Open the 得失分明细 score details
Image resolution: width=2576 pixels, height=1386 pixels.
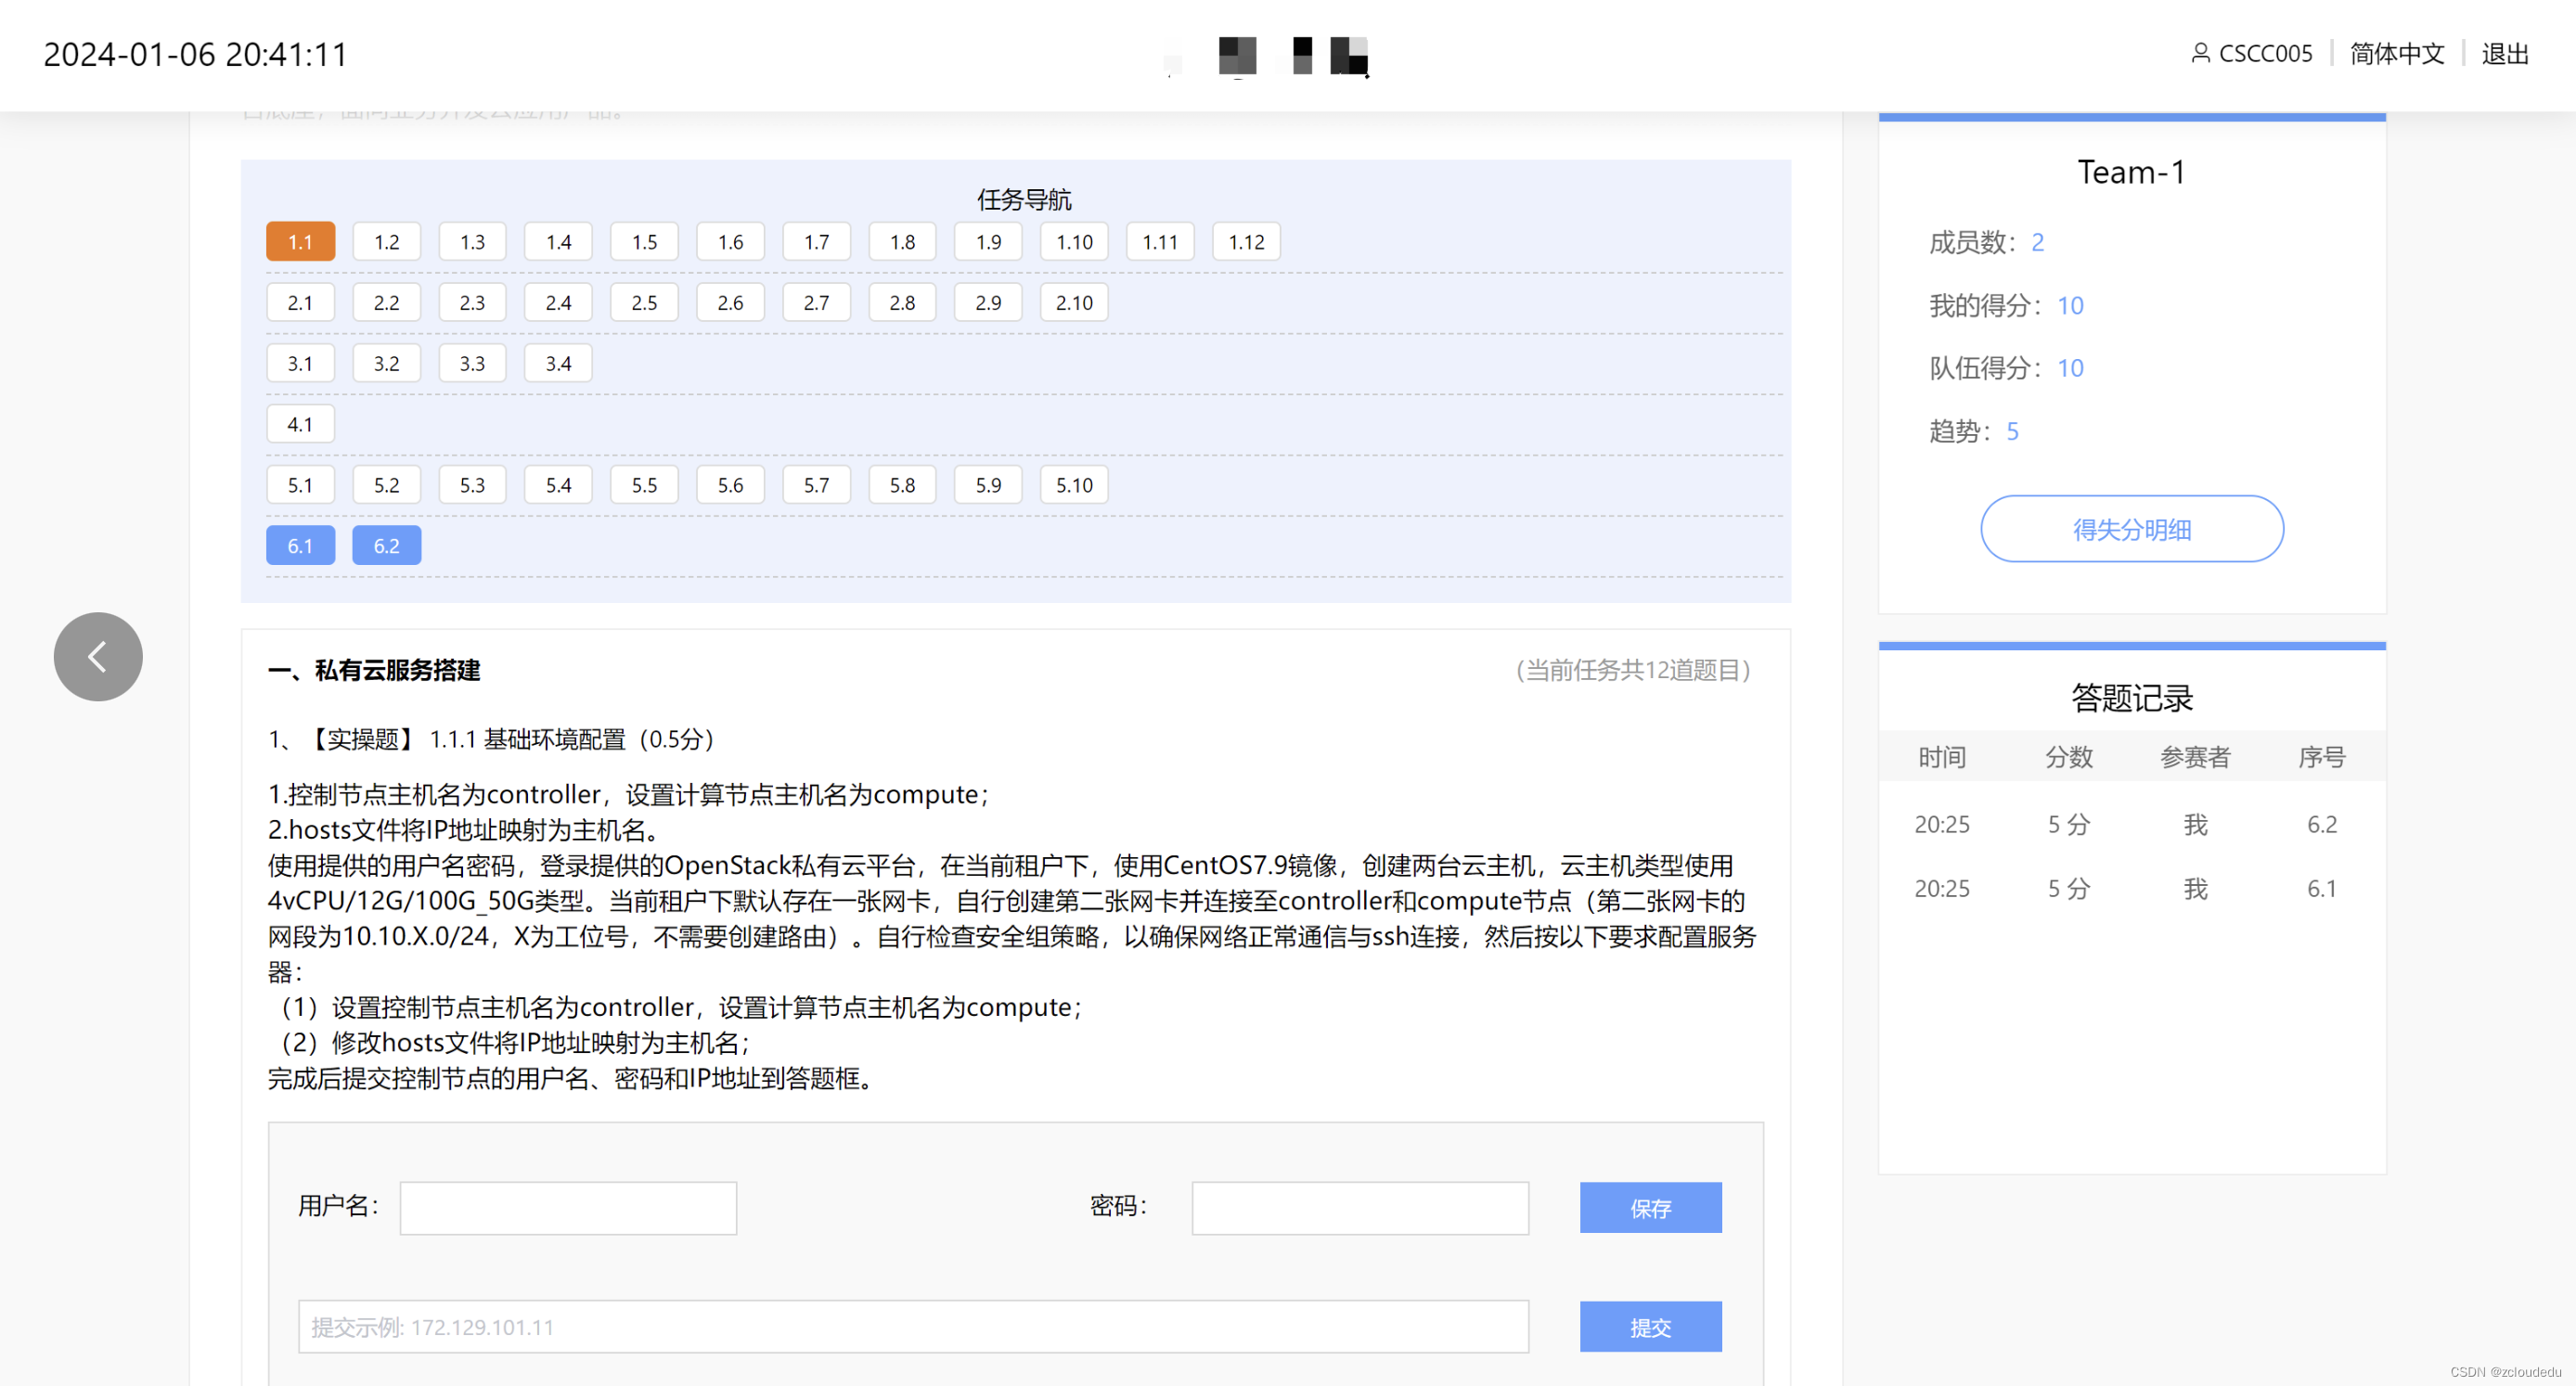point(2131,529)
